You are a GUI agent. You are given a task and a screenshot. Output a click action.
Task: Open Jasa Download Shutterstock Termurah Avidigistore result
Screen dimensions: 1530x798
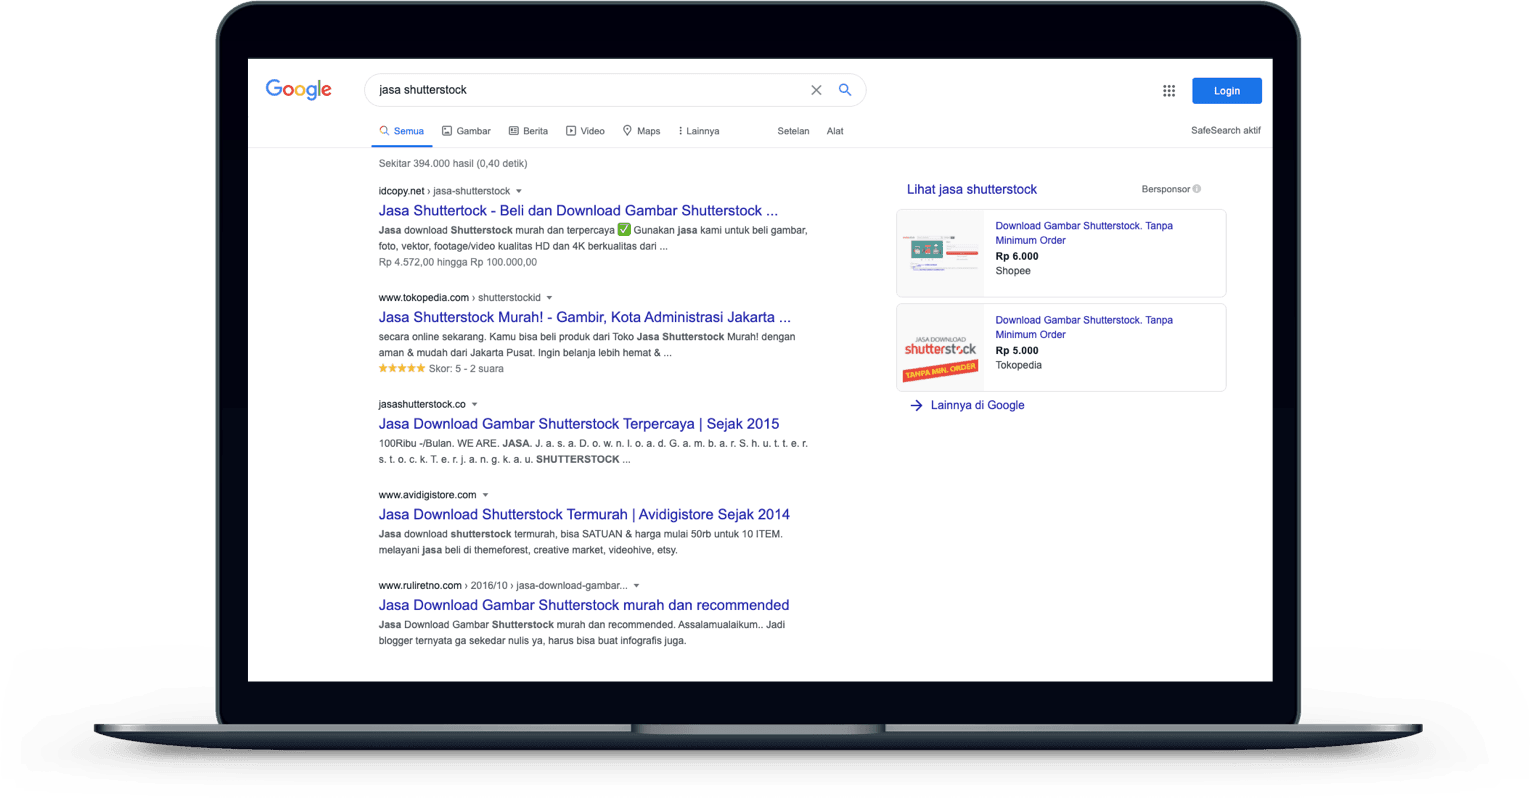tap(584, 514)
